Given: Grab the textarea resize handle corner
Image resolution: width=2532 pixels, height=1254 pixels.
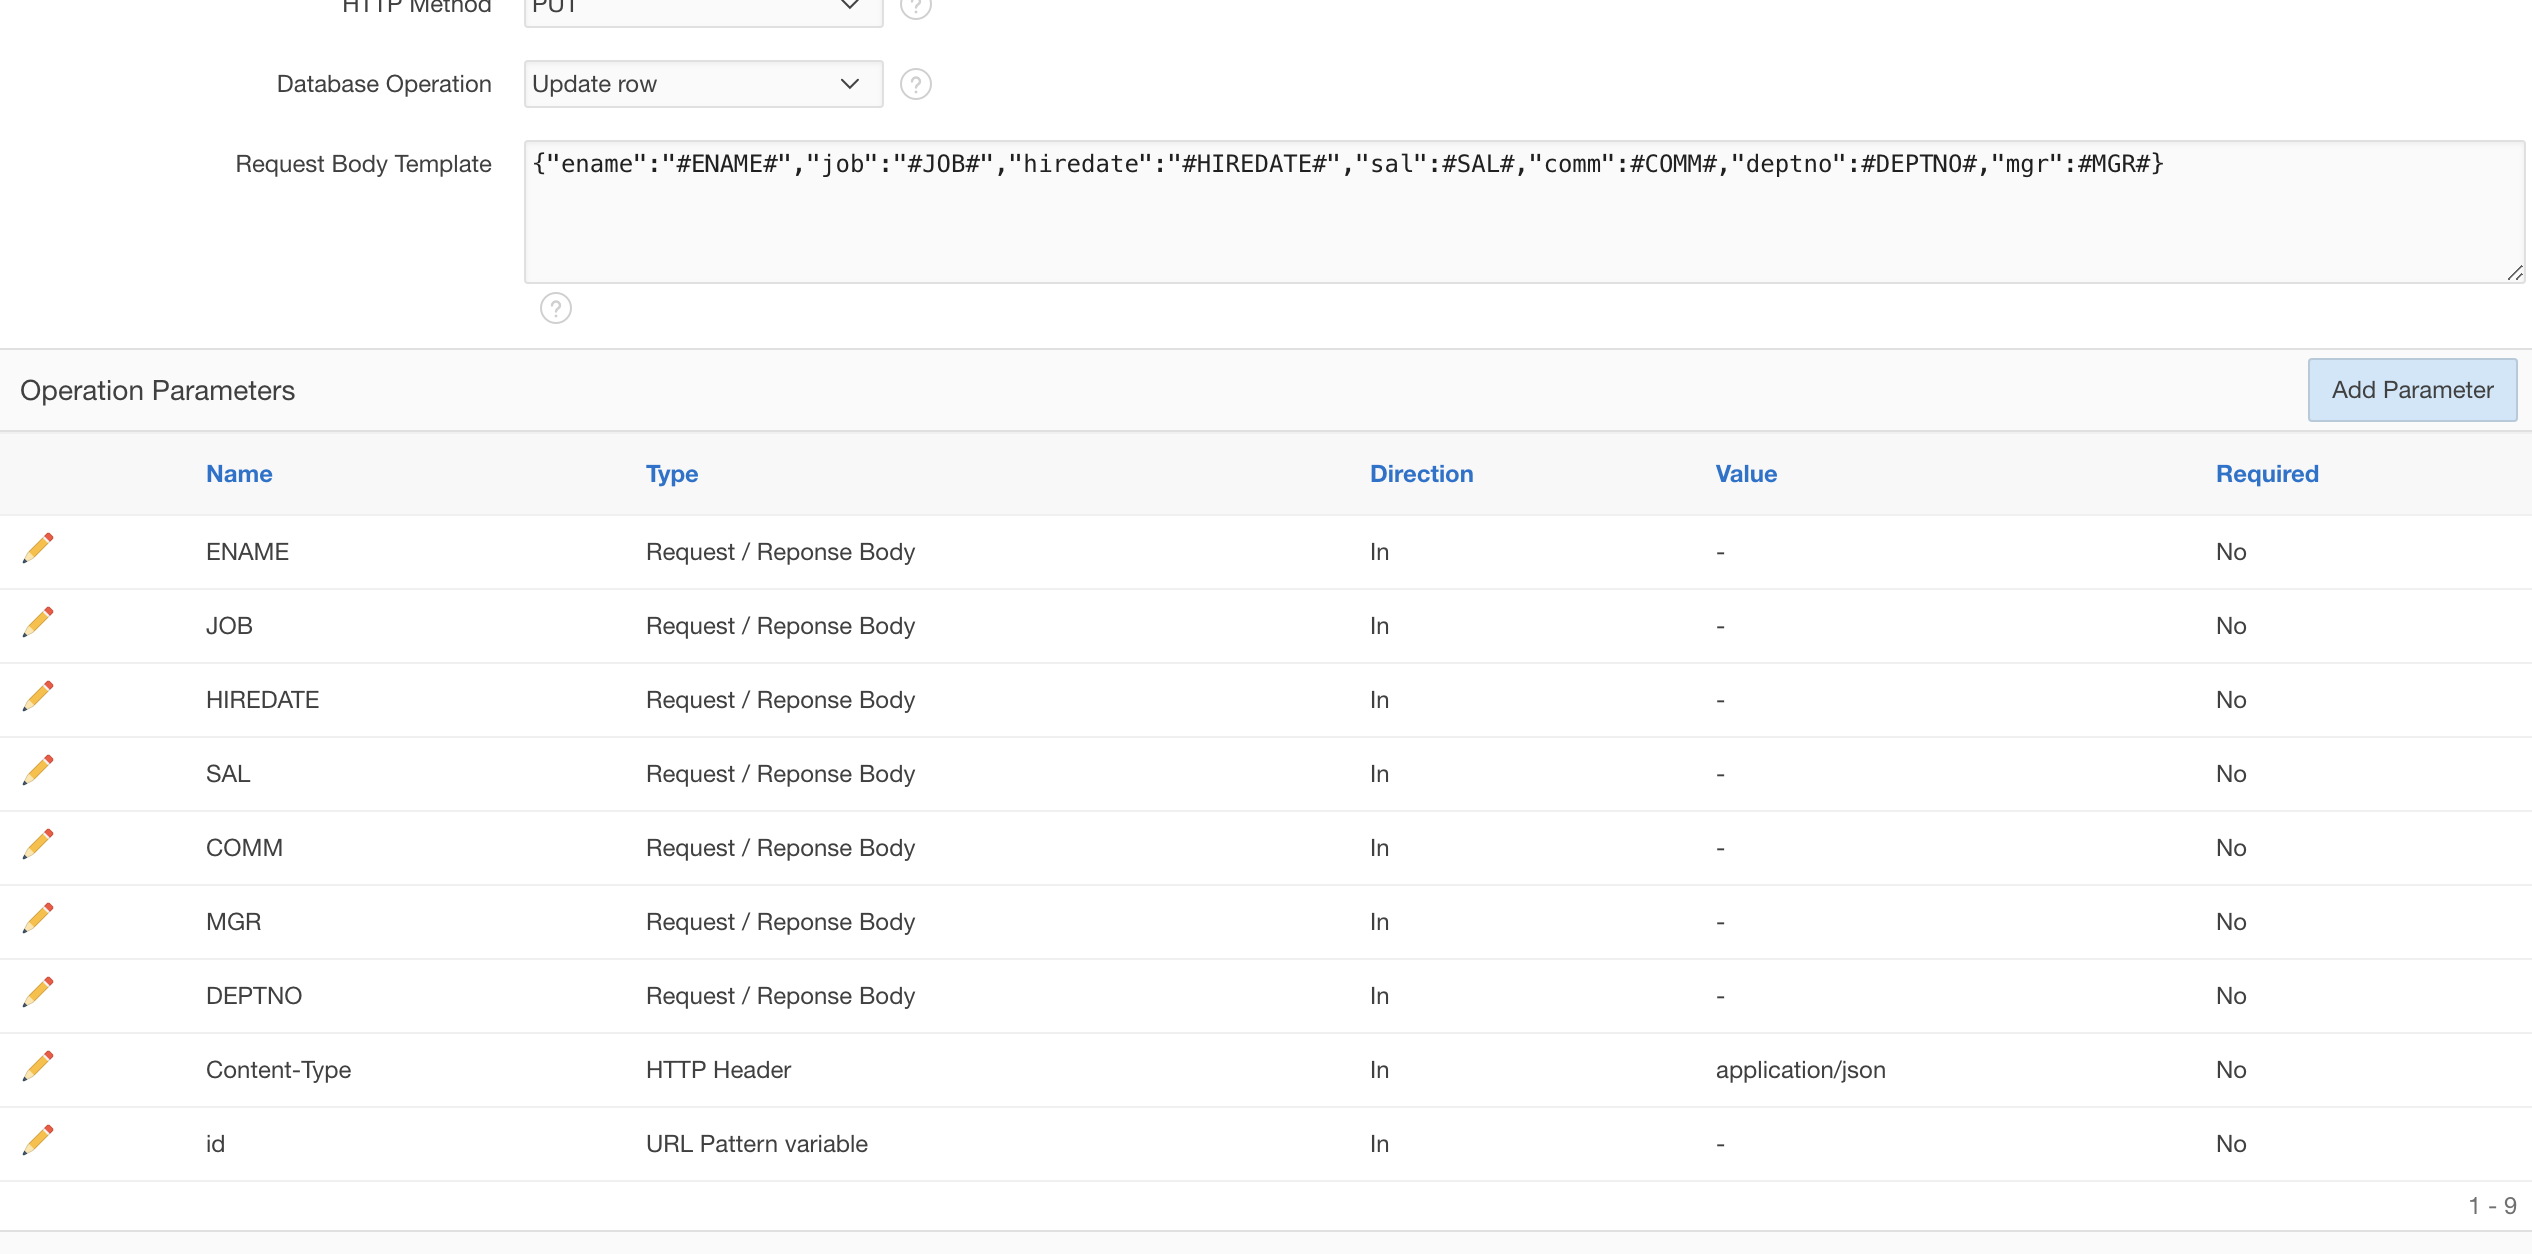Looking at the screenshot, I should click(2514, 273).
